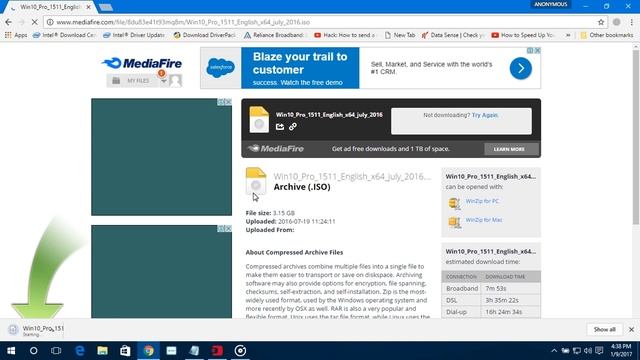Close the Salesforce banner ad
The width and height of the screenshot is (640, 360).
538,50
